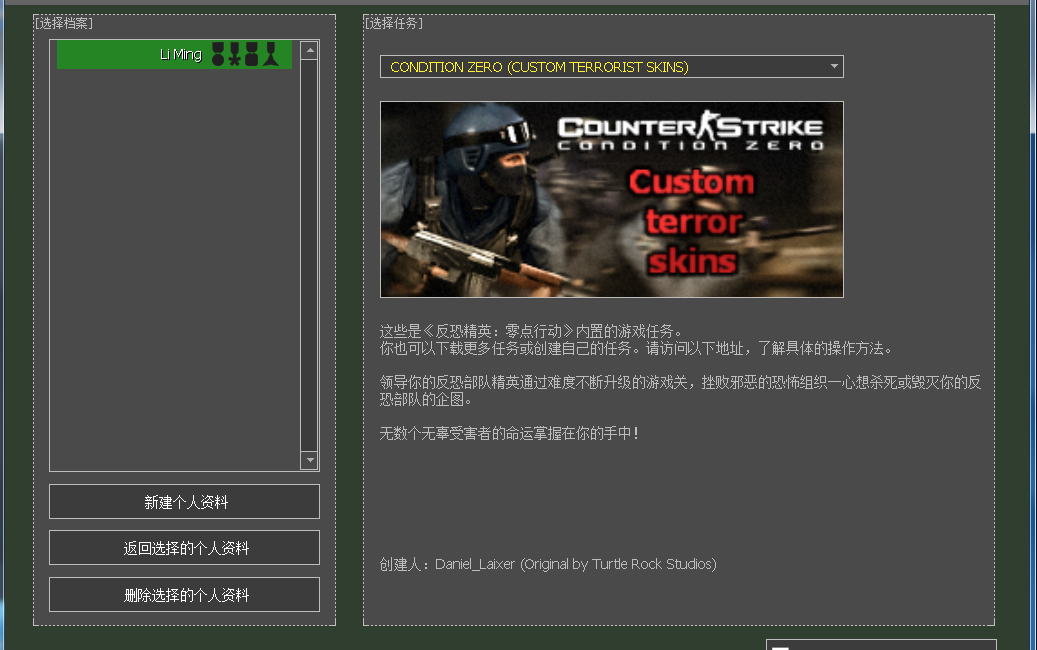This screenshot has width=1037, height=650.
Task: Click the scroll-up arrow icon on the profile list
Action: [310, 51]
